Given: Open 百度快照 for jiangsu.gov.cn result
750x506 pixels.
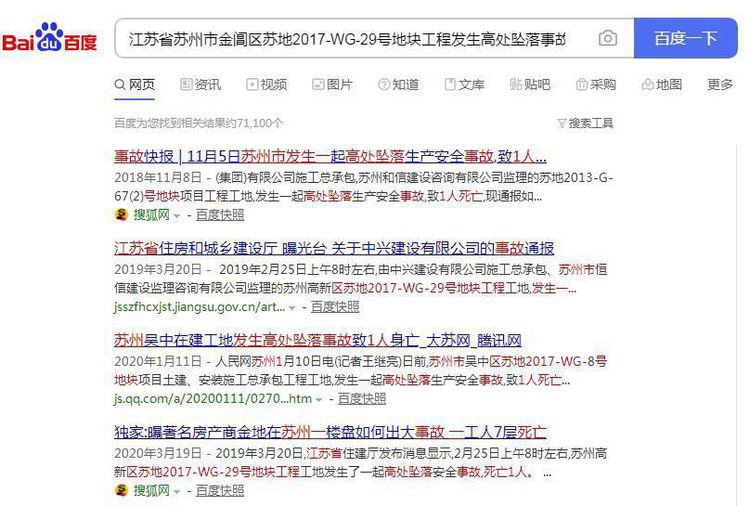Looking at the screenshot, I should coord(335,307).
